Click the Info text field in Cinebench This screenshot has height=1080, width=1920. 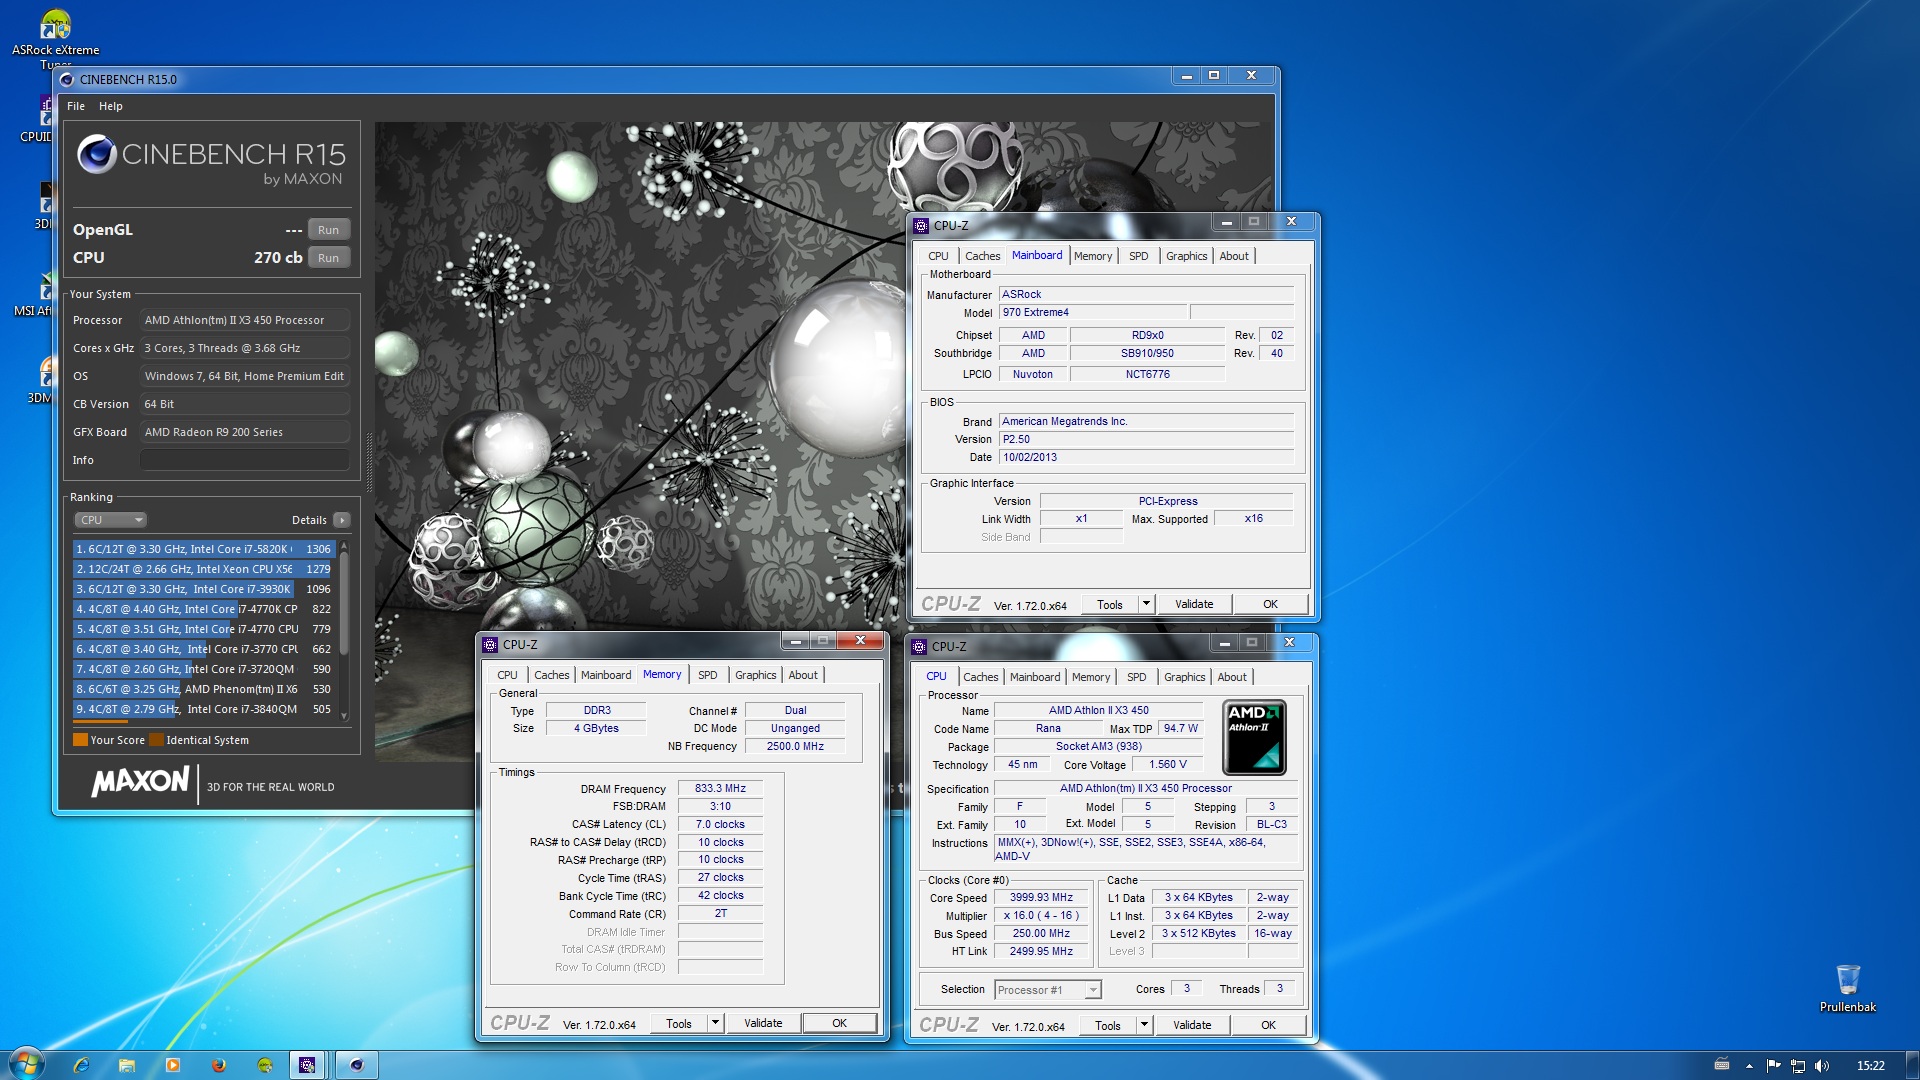[245, 460]
